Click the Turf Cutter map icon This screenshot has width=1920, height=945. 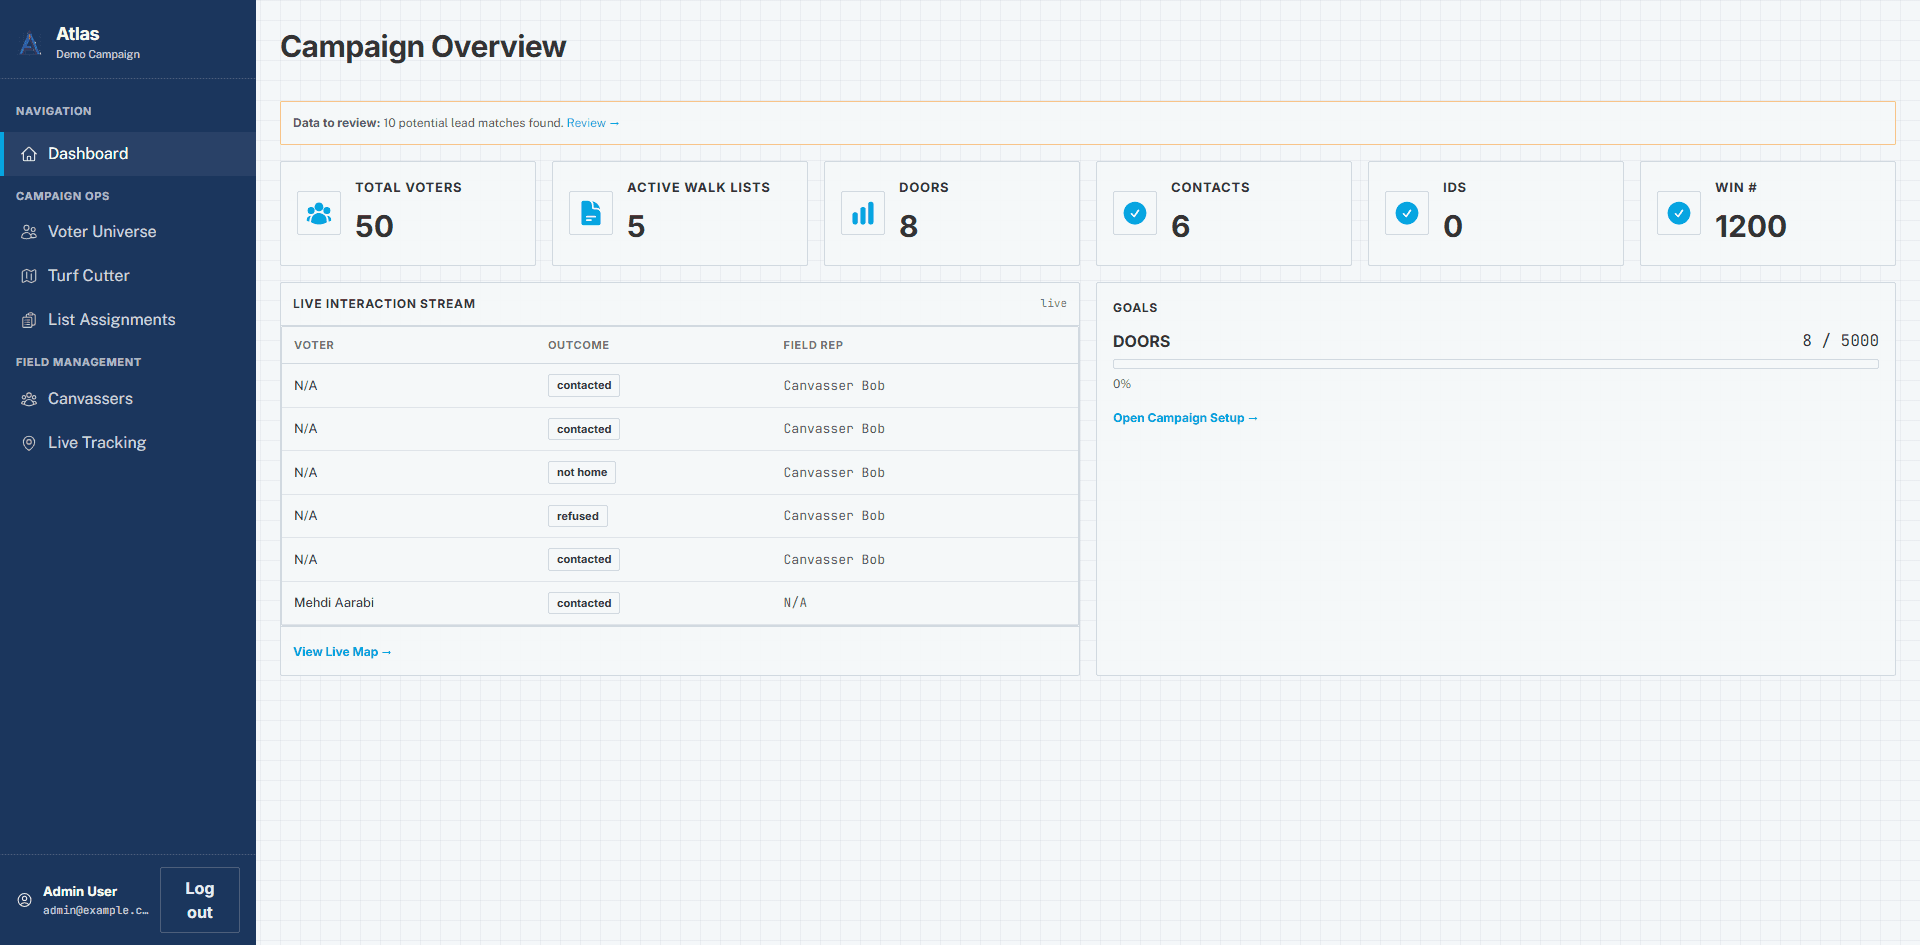tap(29, 276)
